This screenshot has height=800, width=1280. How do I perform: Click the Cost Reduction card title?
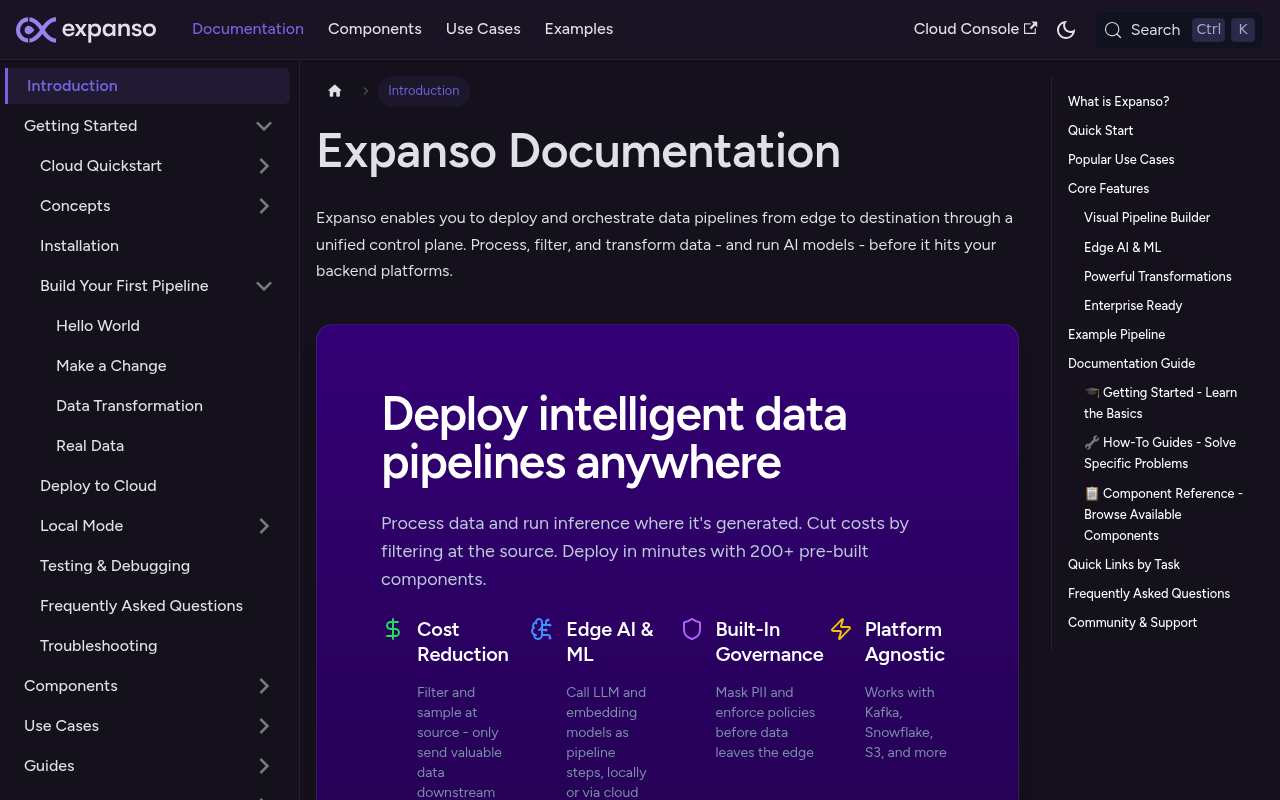(x=463, y=642)
